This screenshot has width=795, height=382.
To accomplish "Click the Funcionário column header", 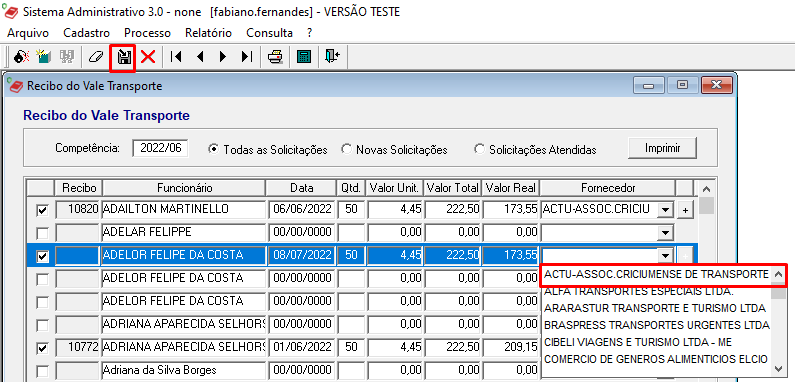I will pyautogui.click(x=184, y=188).
